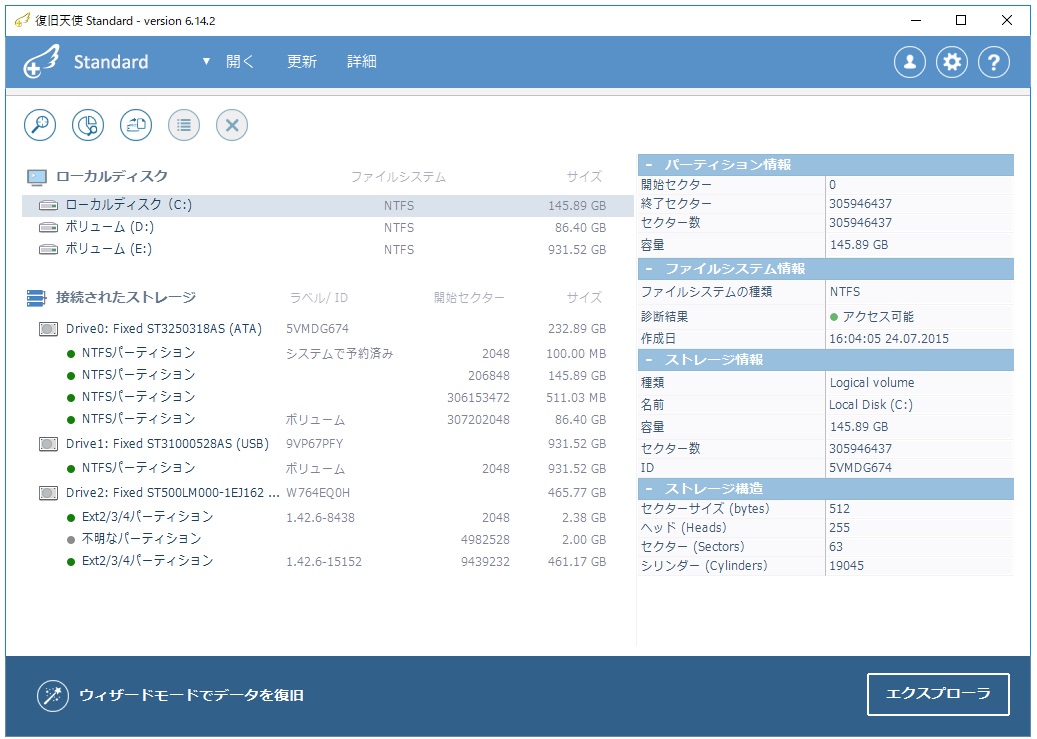Click the Heads value 255
Screen dimensions: 1037x739
tap(839, 528)
